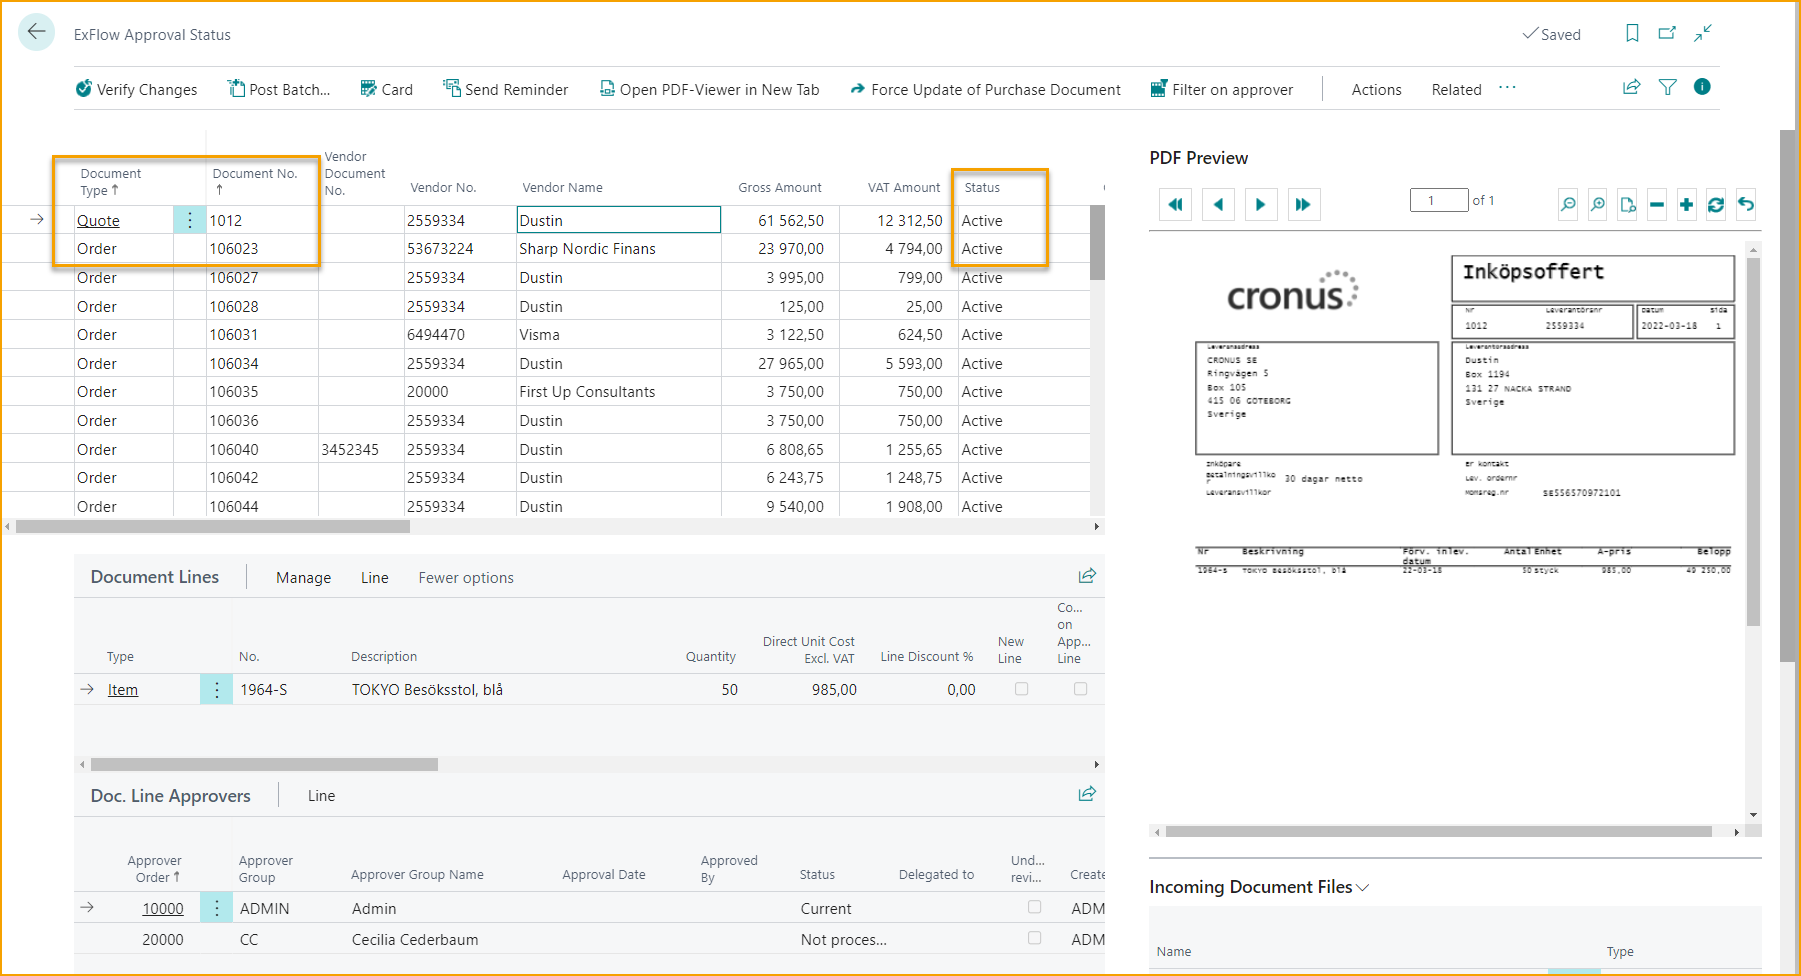The width and height of the screenshot is (1801, 976).
Task: Open PDF-Viewer in New Tab
Action: [607, 89]
